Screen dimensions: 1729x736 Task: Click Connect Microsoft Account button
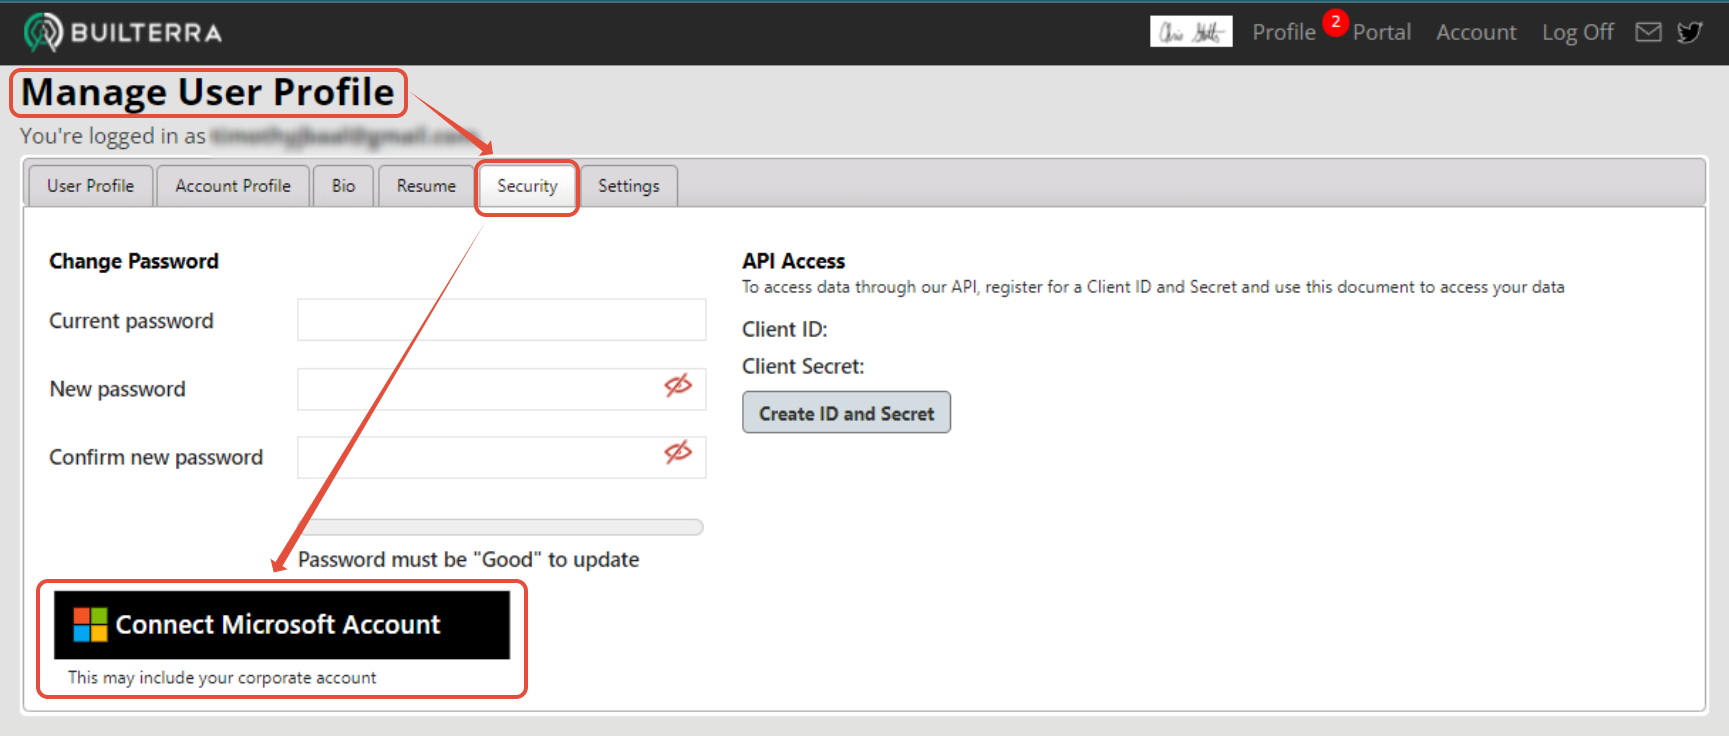(x=282, y=625)
